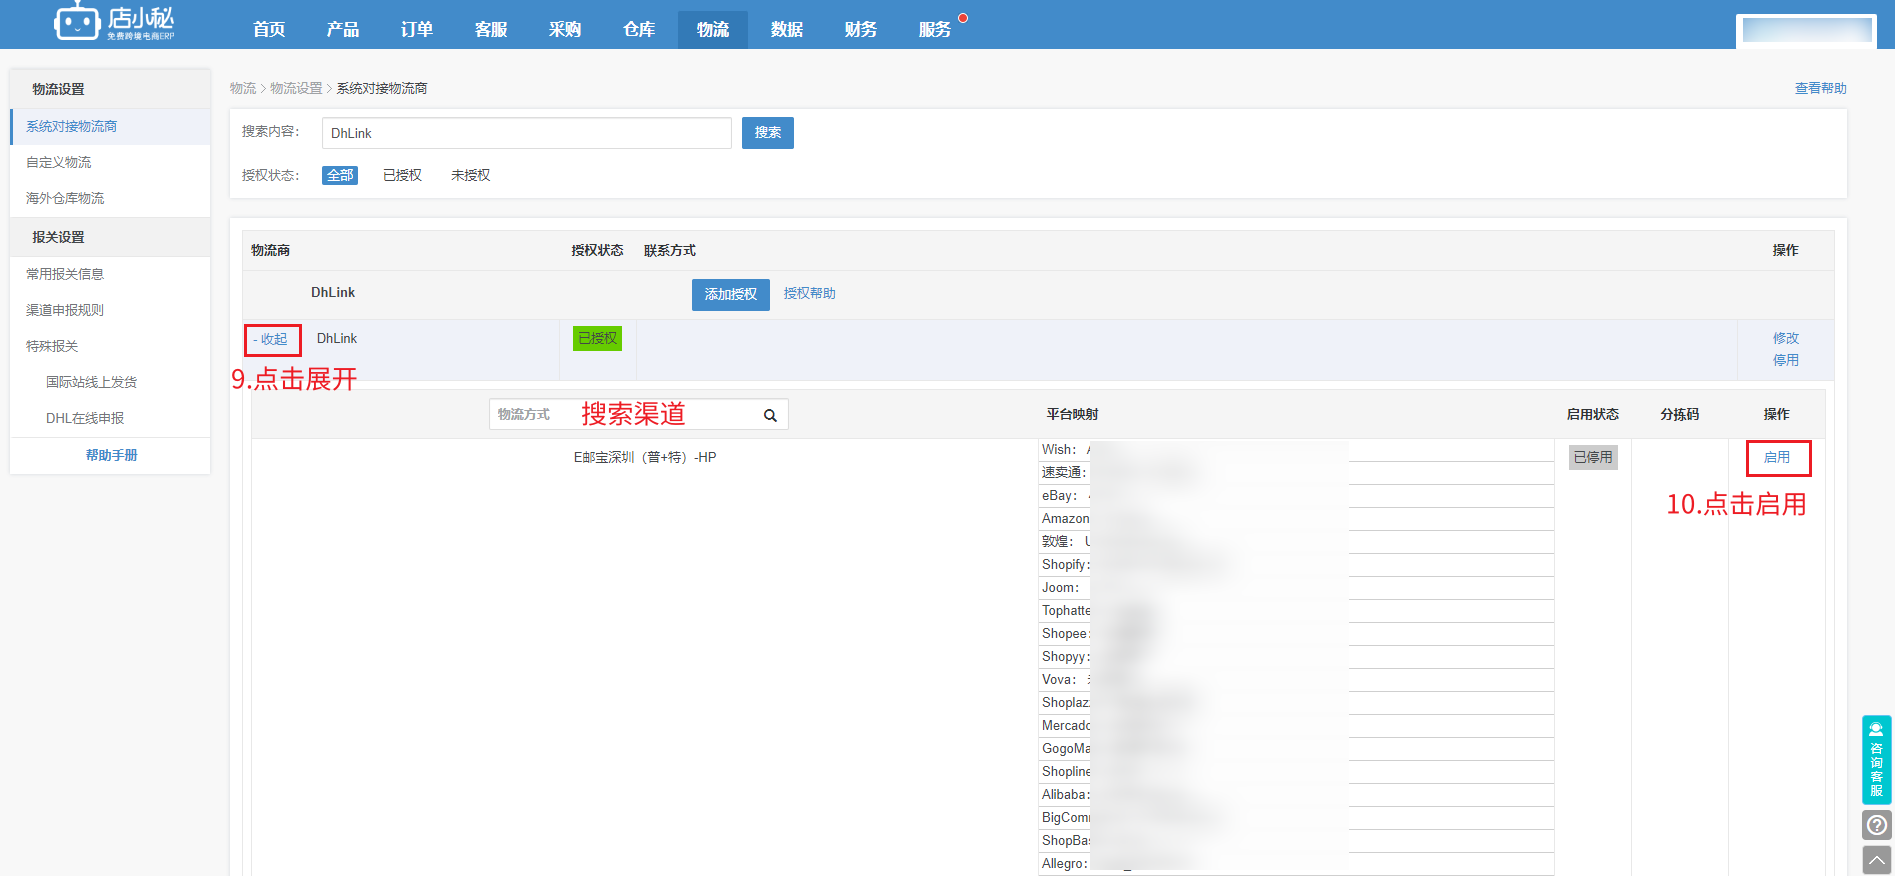Open the 咨询客服 floating widget
Image resolution: width=1895 pixels, height=876 pixels.
click(x=1876, y=760)
